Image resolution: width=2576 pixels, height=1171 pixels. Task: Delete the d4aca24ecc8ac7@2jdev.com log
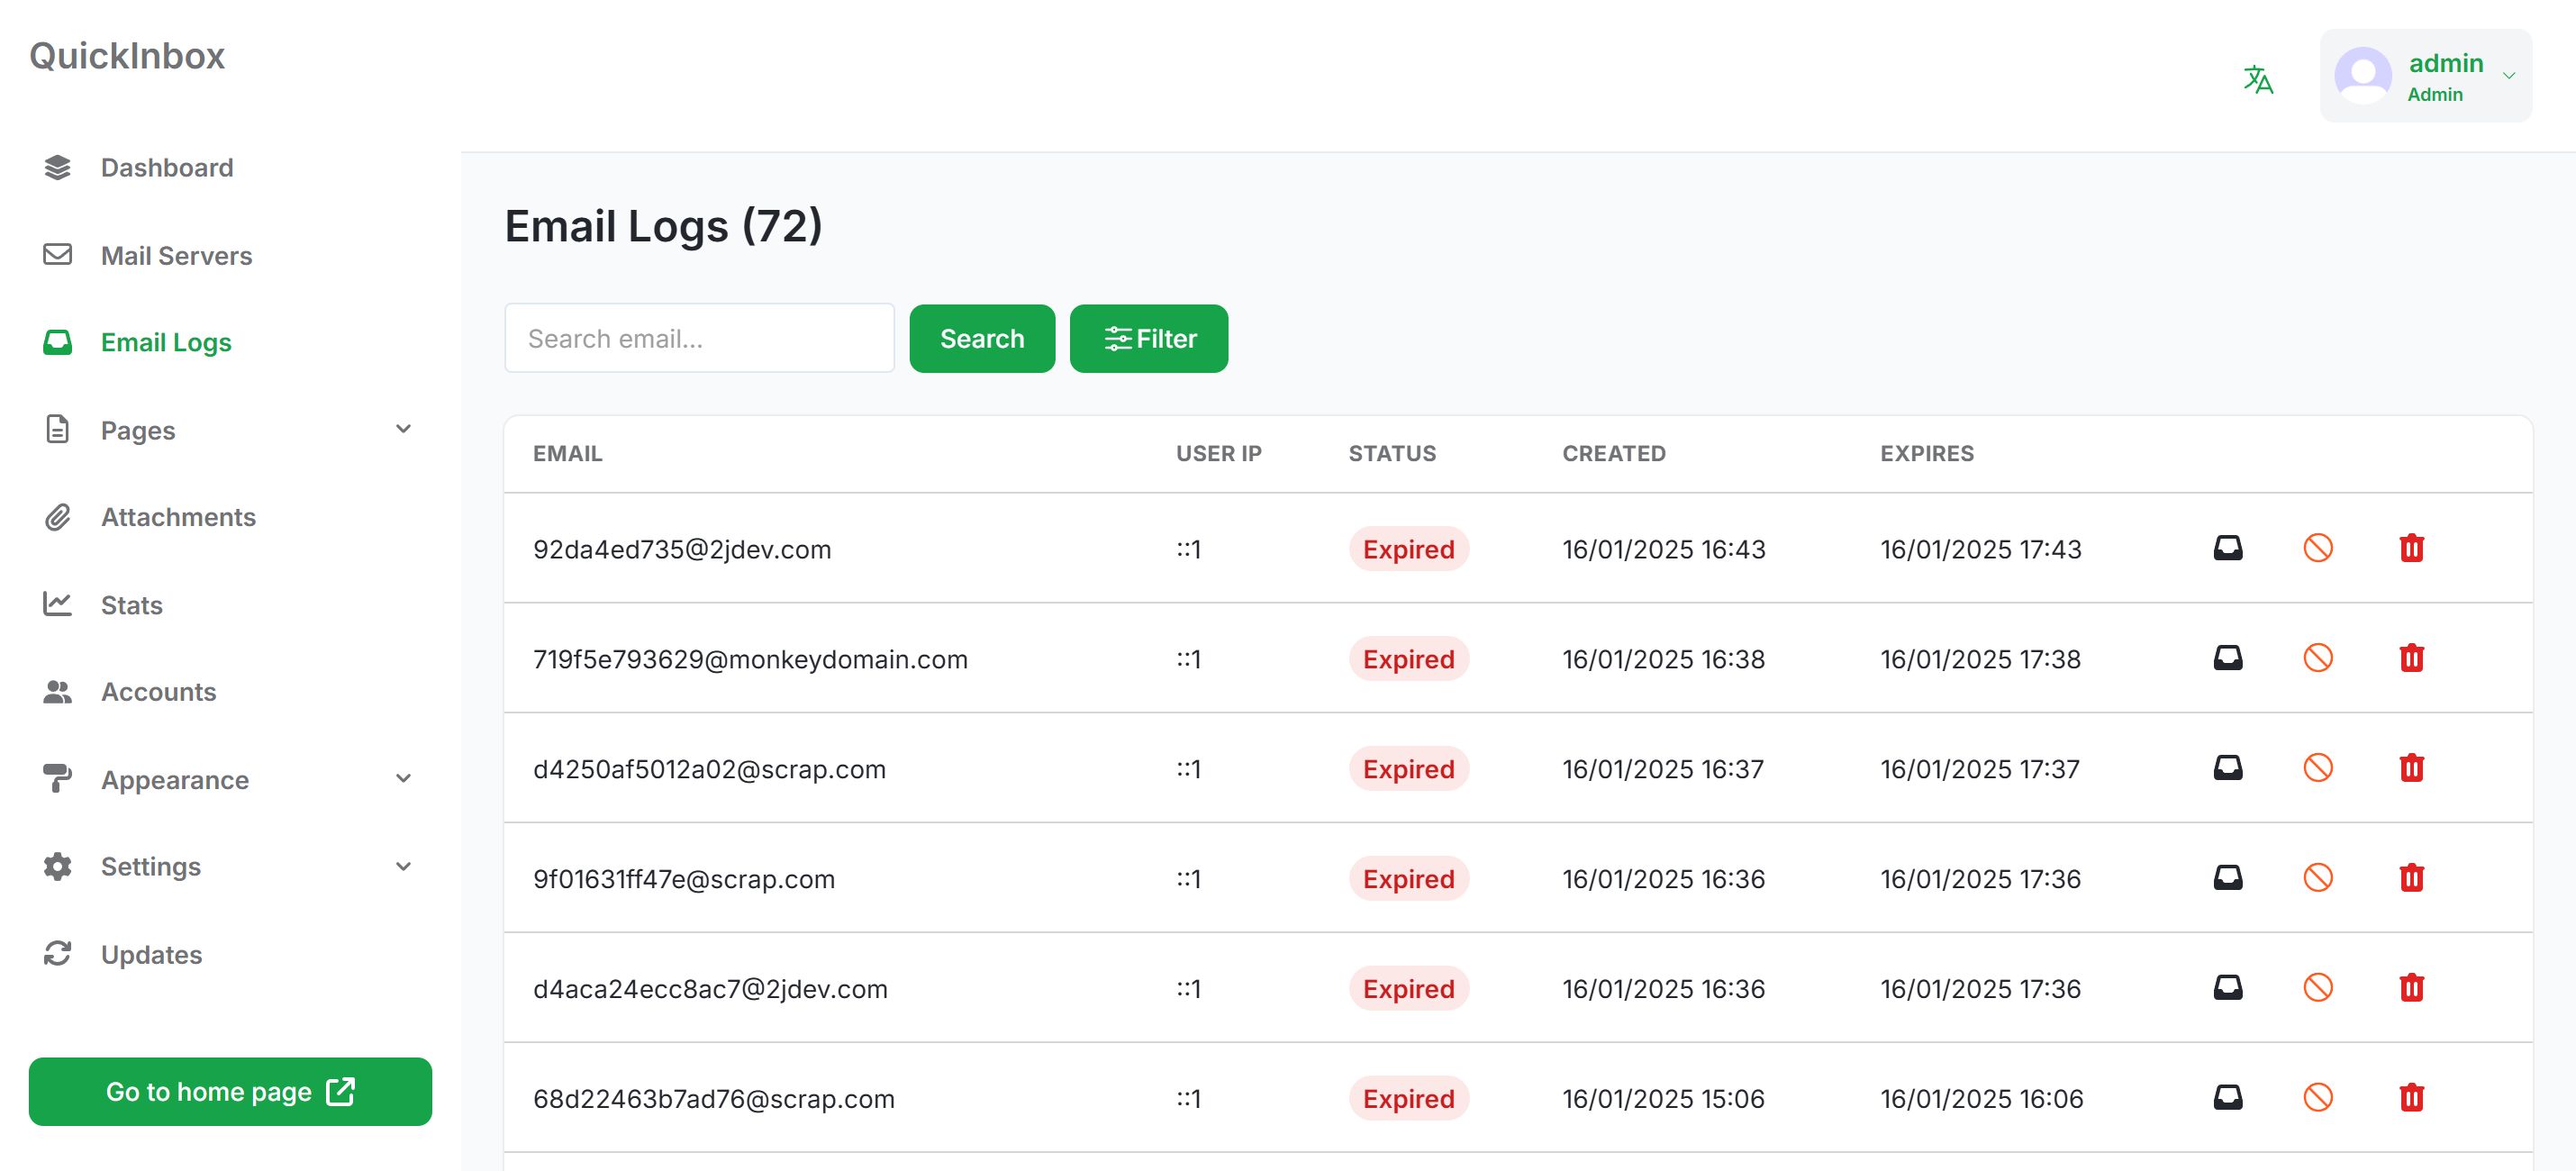(2411, 988)
